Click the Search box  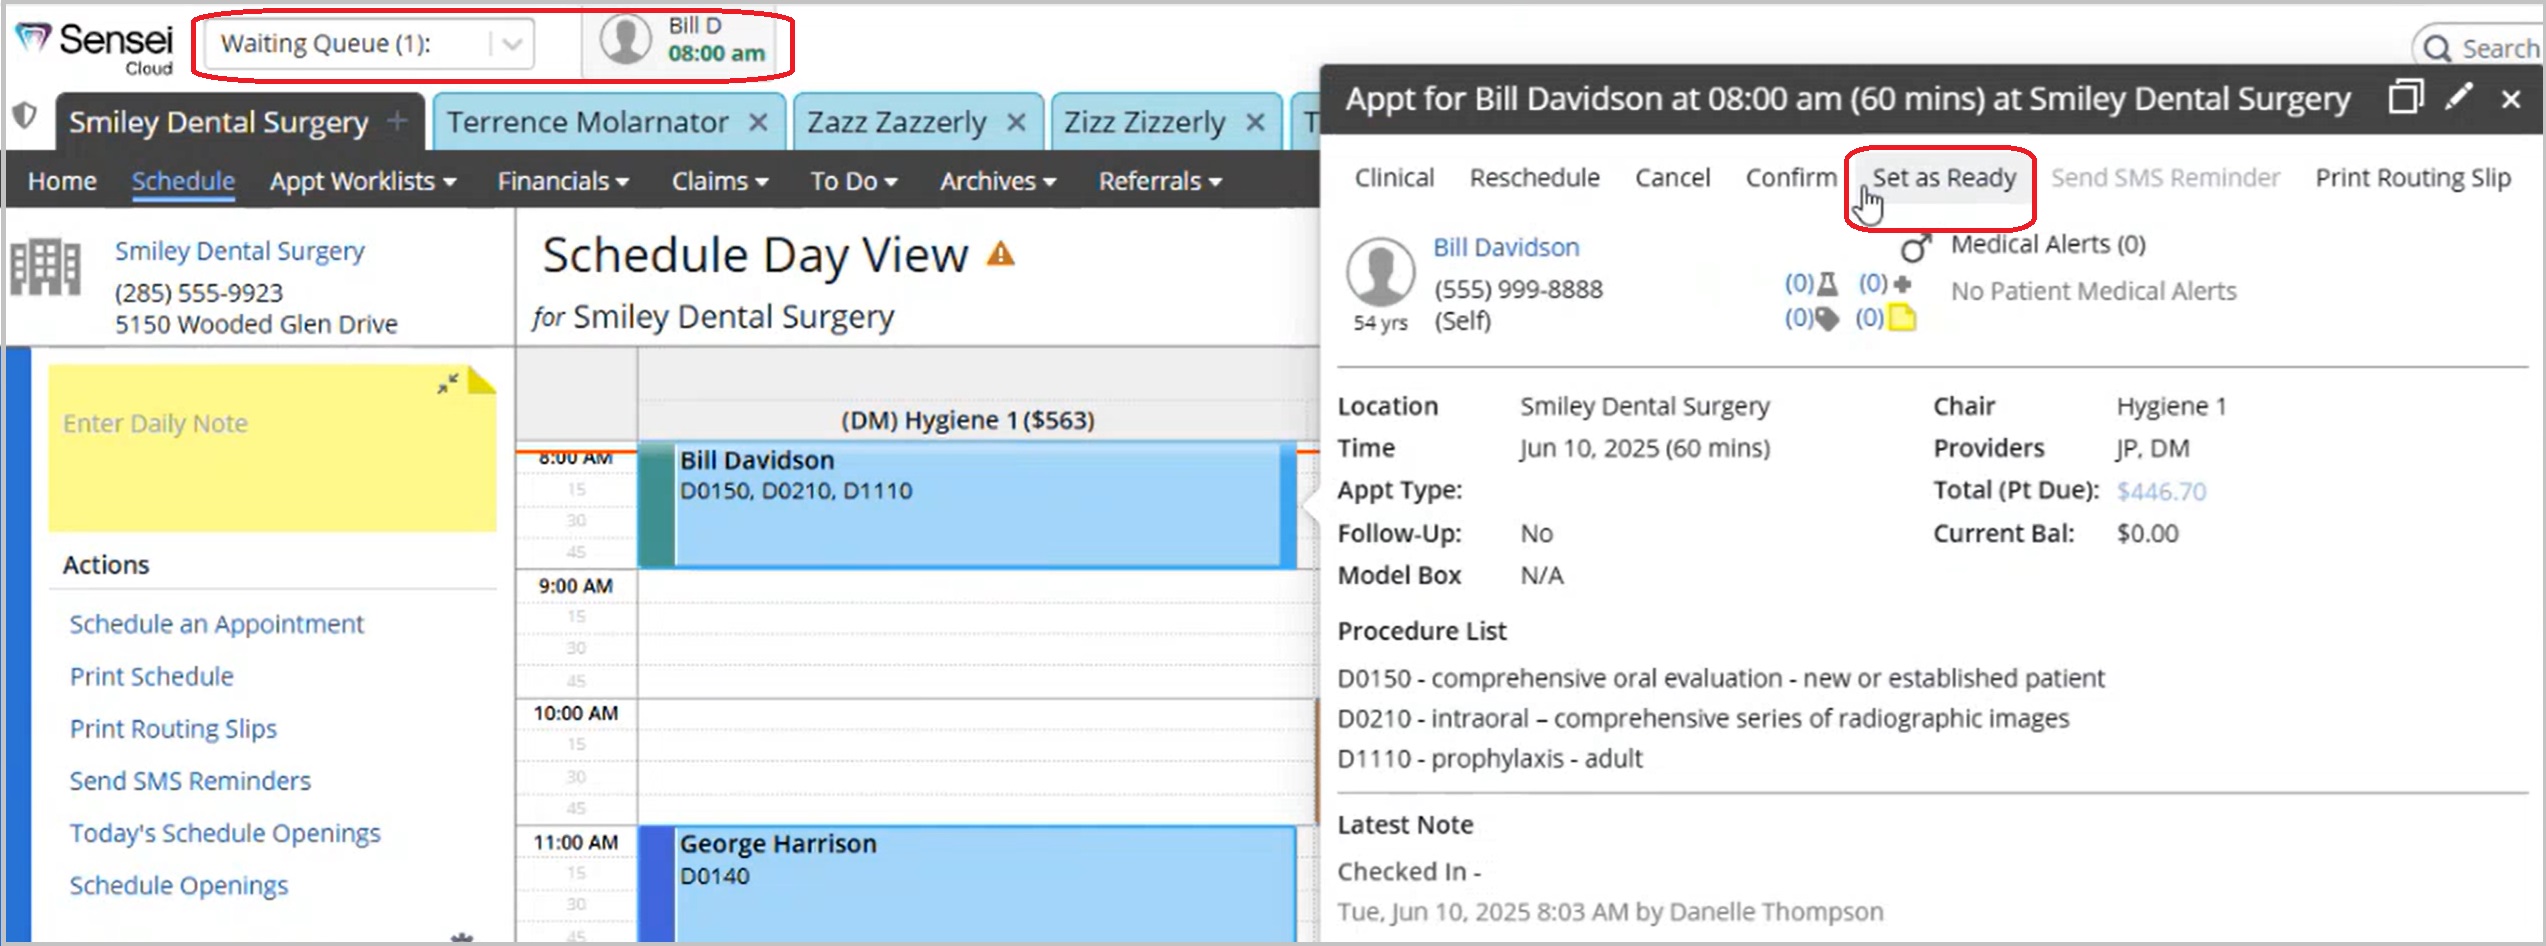2478,49
